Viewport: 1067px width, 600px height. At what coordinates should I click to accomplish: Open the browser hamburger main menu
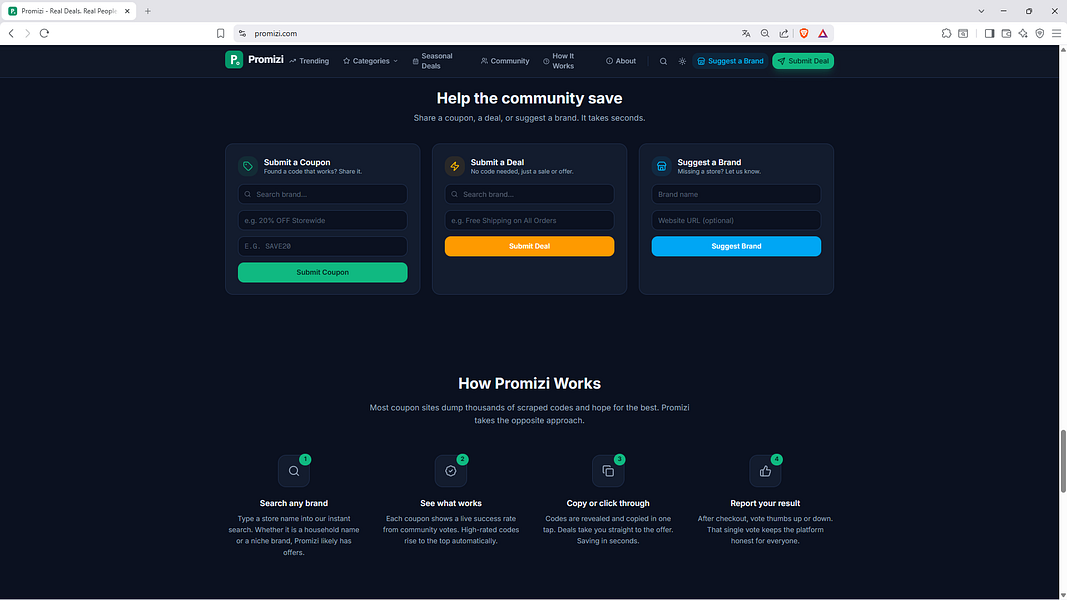coord(1056,33)
